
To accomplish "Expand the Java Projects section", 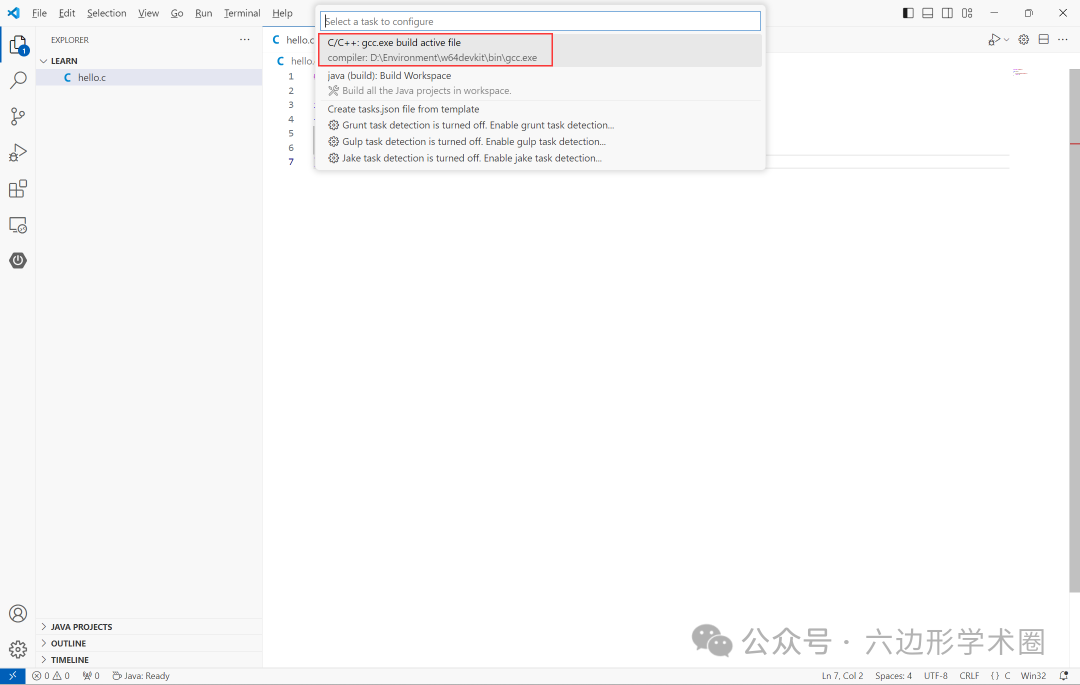I will tap(80, 626).
